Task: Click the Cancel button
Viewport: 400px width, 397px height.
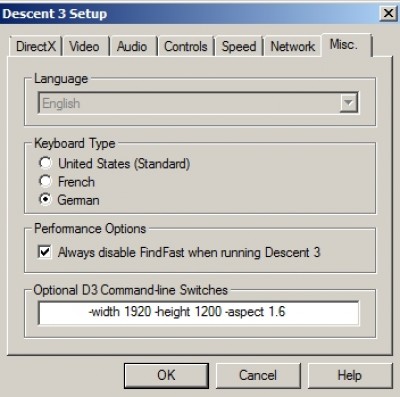Action: coord(258,376)
